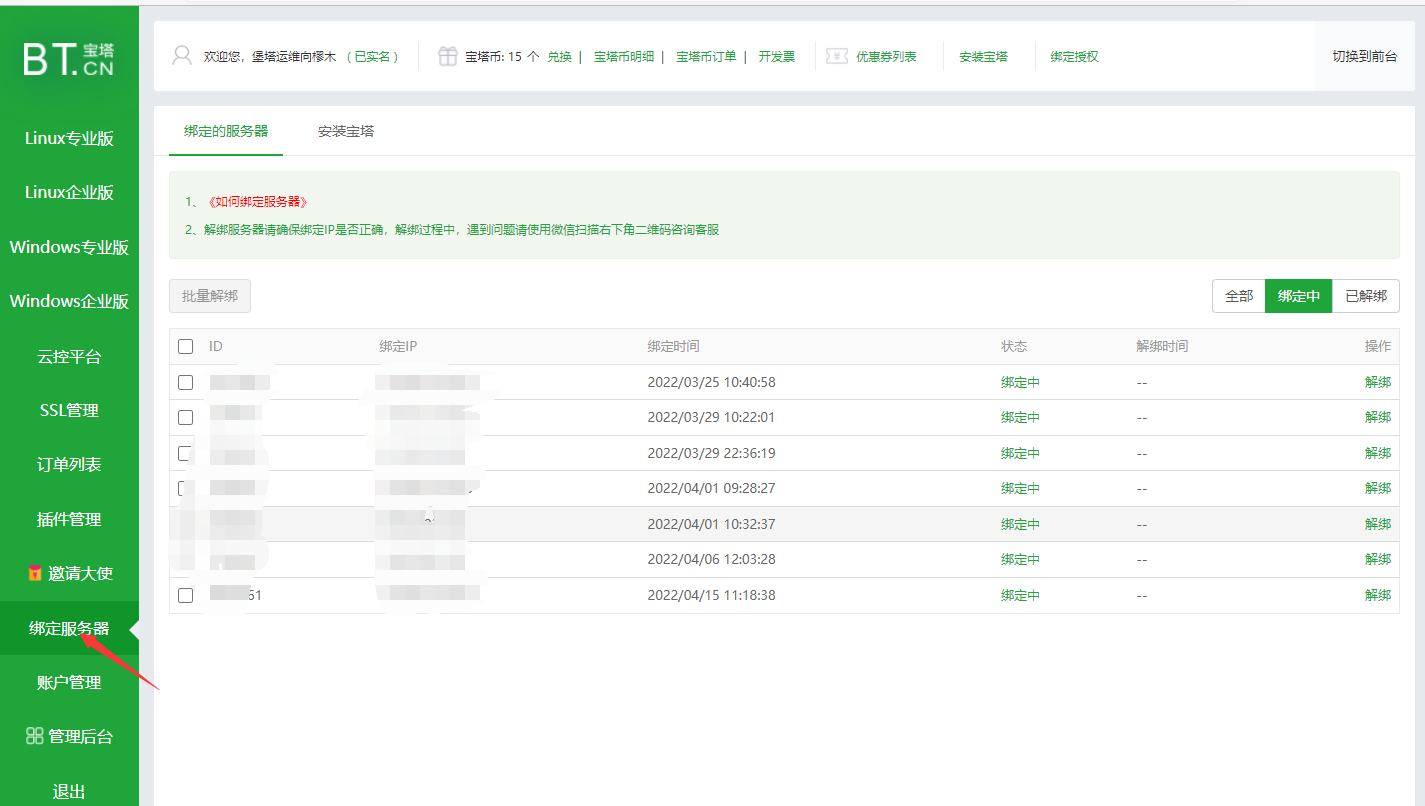This screenshot has height=806, width=1425.
Task: Click 解绑 for the 2022/04/15 11:18:38 row
Action: [1378, 595]
